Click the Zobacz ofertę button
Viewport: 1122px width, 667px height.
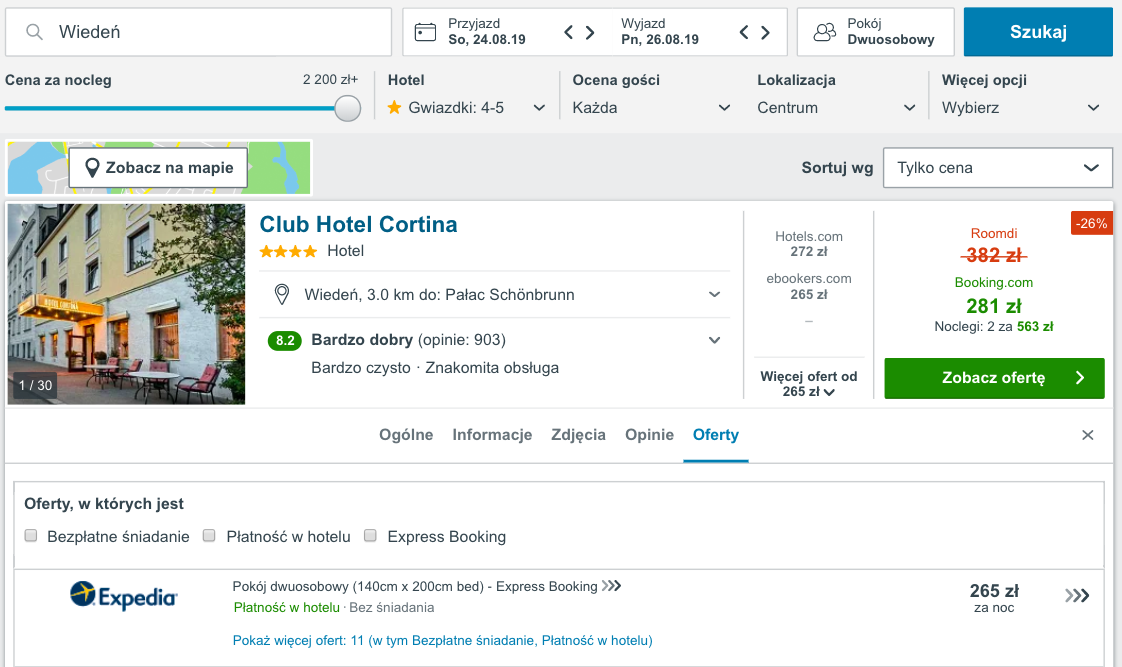994,378
